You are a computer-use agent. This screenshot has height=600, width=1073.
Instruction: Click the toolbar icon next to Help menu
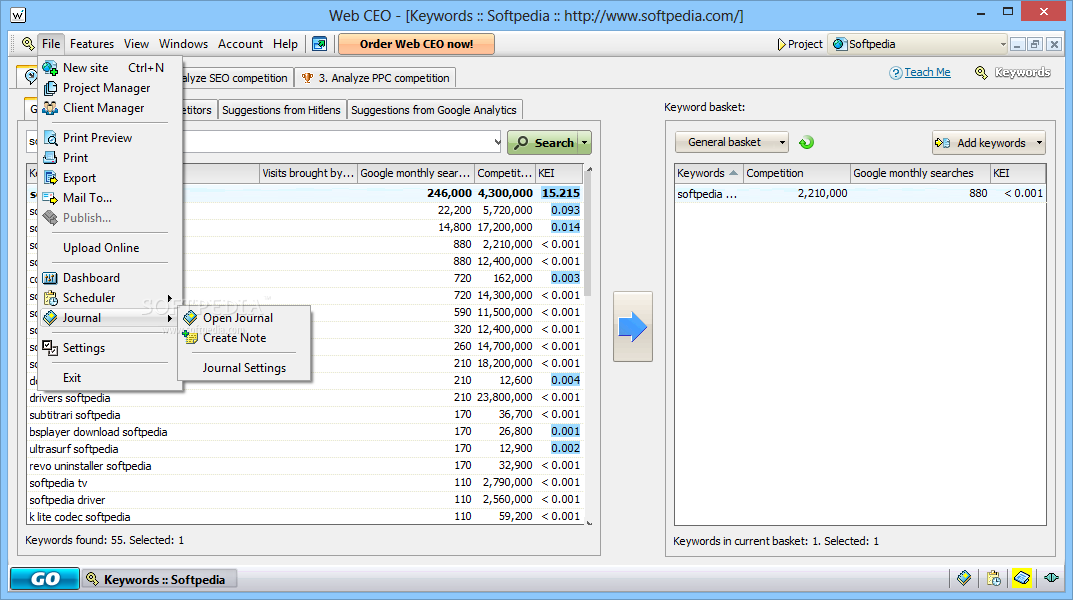point(320,44)
